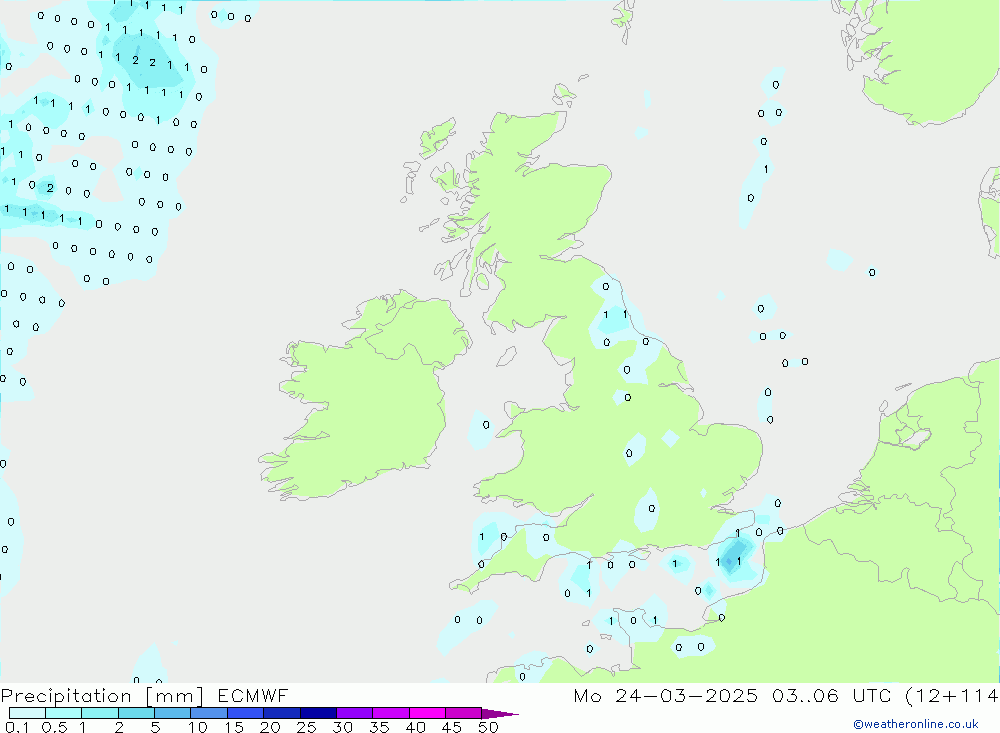This screenshot has width=1000, height=733.
Task: Open the weatheronline.co.uk copyright link
Action: [x=916, y=724]
